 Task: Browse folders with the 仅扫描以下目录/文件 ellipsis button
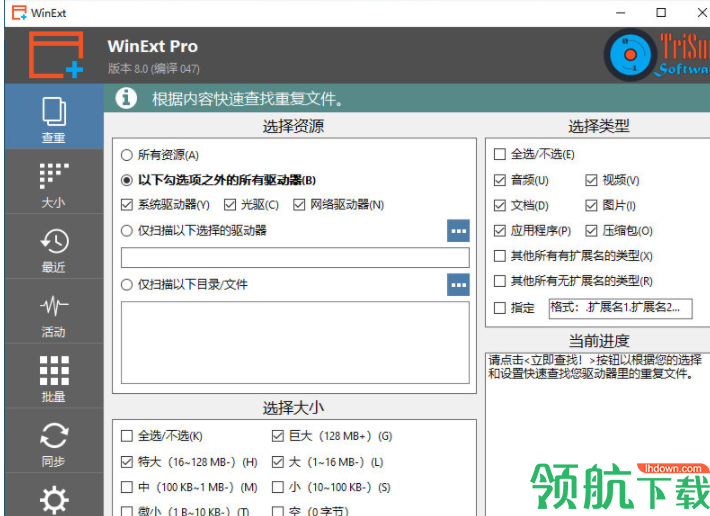(x=458, y=285)
